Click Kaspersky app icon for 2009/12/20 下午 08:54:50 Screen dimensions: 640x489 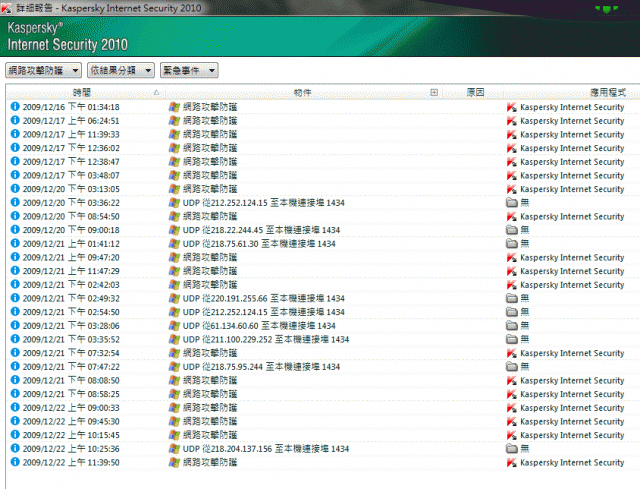[x=511, y=216]
